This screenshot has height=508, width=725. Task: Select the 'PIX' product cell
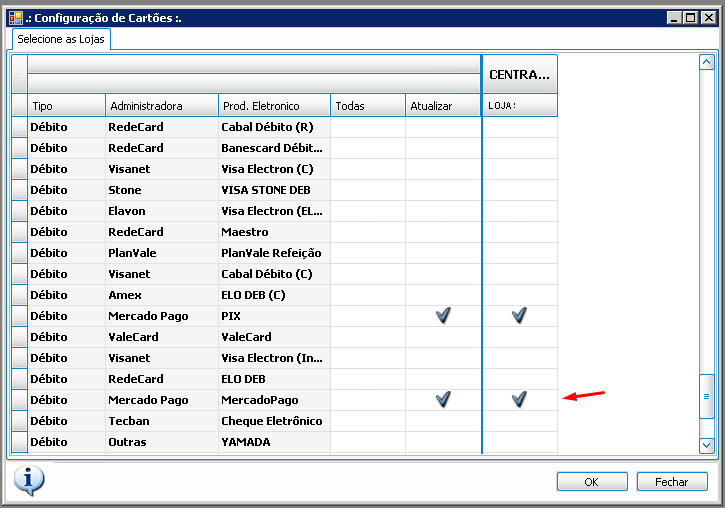click(x=274, y=316)
